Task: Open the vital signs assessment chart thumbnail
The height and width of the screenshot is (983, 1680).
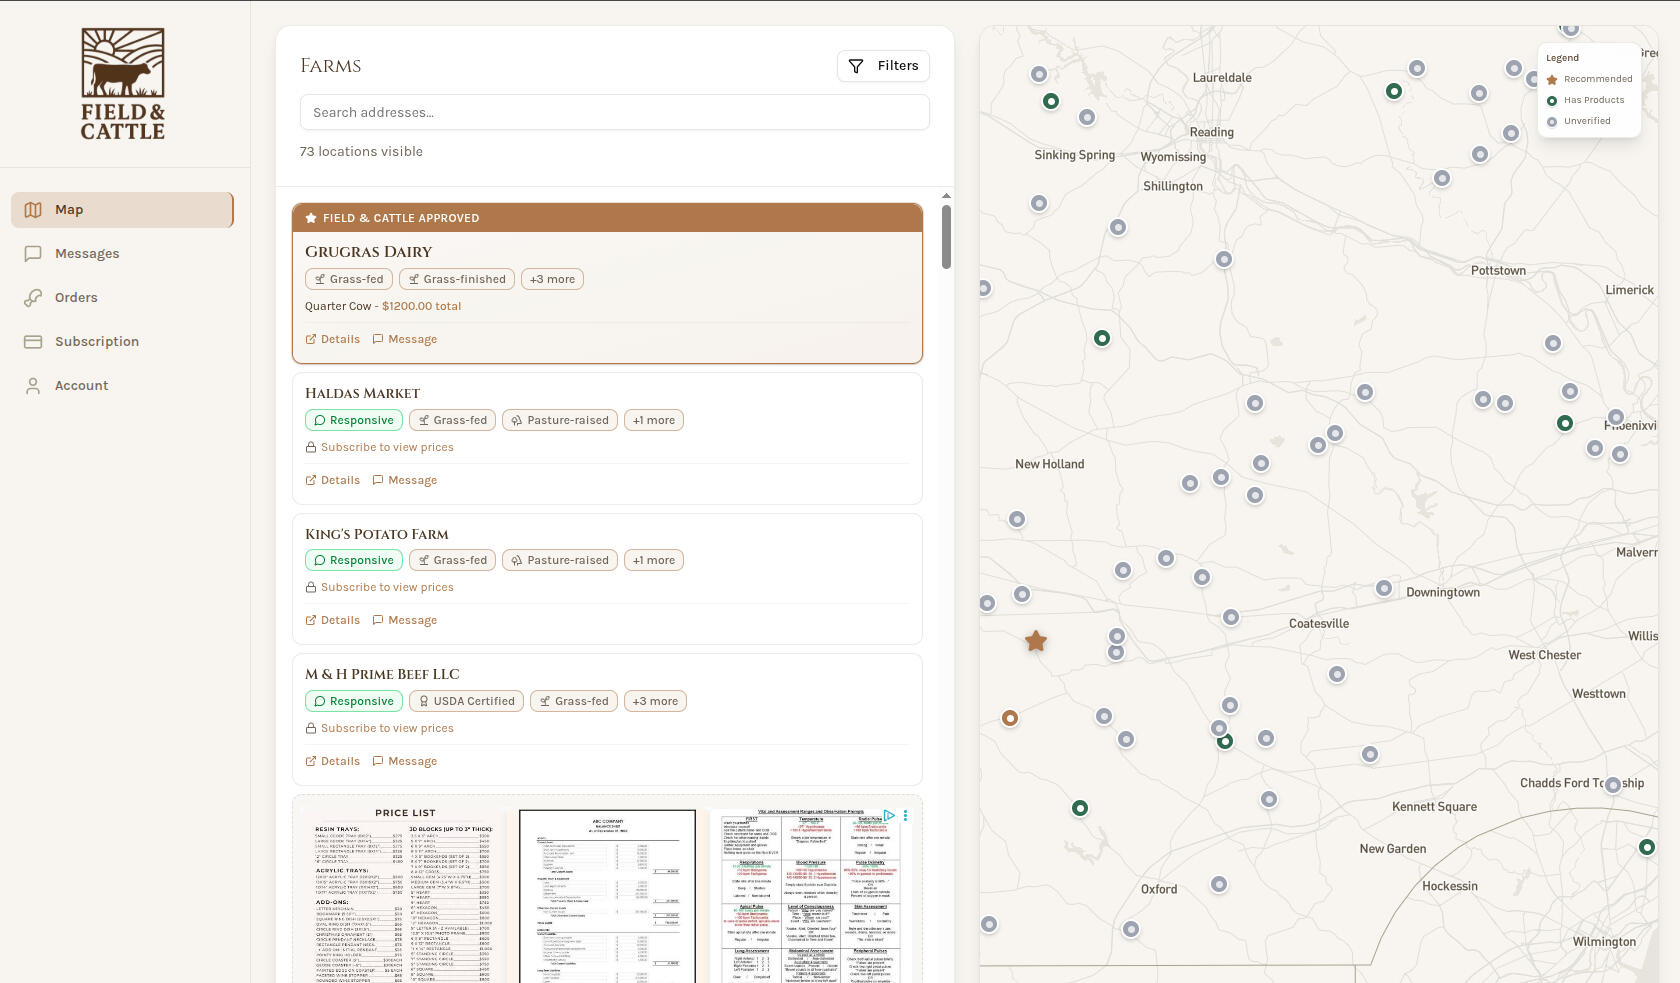Action: click(x=811, y=896)
